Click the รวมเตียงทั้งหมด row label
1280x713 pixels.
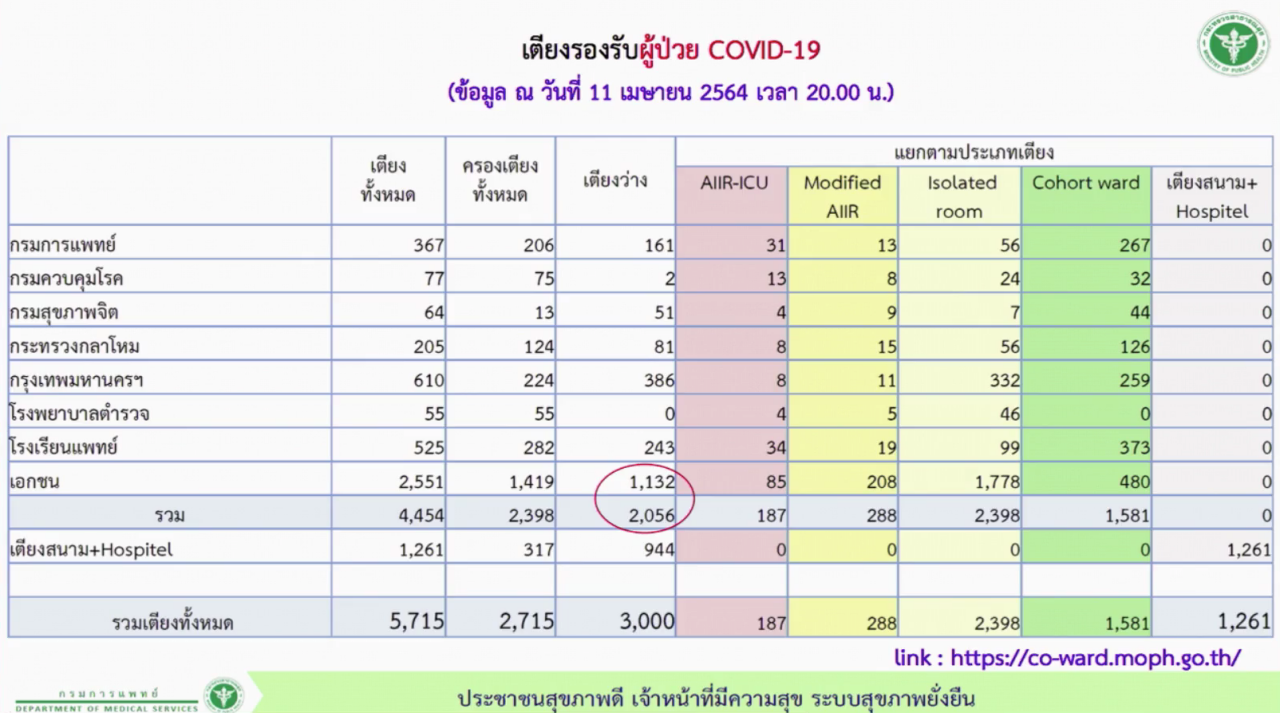pyautogui.click(x=172, y=623)
